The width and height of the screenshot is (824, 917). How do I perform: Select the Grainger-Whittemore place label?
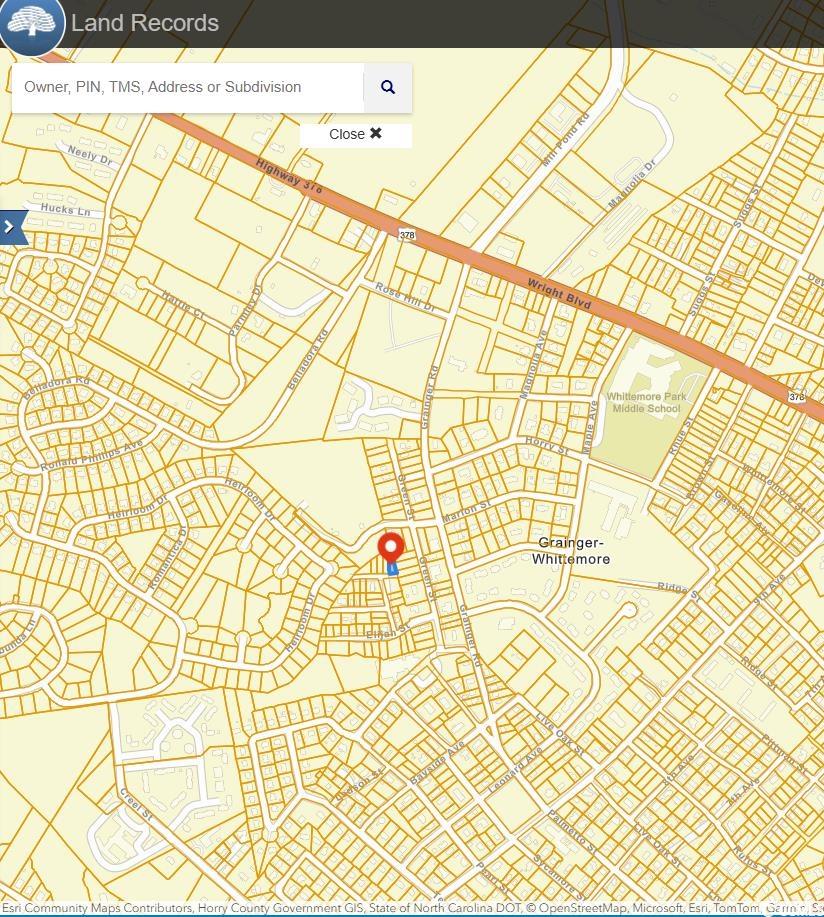pyautogui.click(x=573, y=551)
